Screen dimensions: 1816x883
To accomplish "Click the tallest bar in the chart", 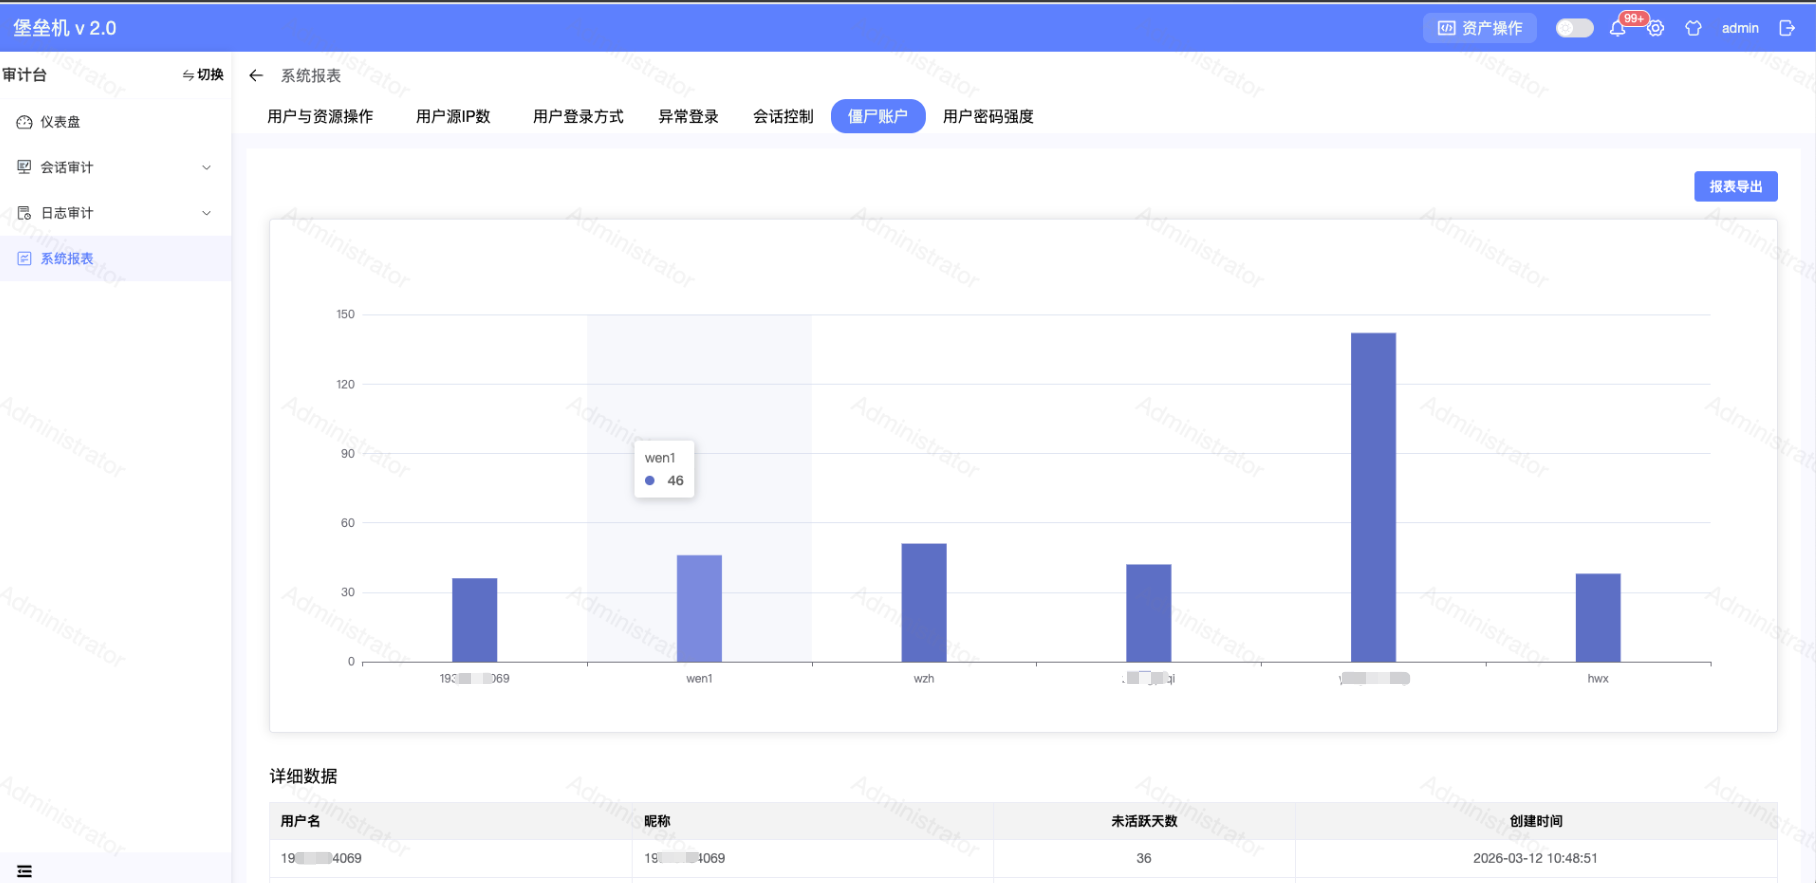I will click(1373, 497).
